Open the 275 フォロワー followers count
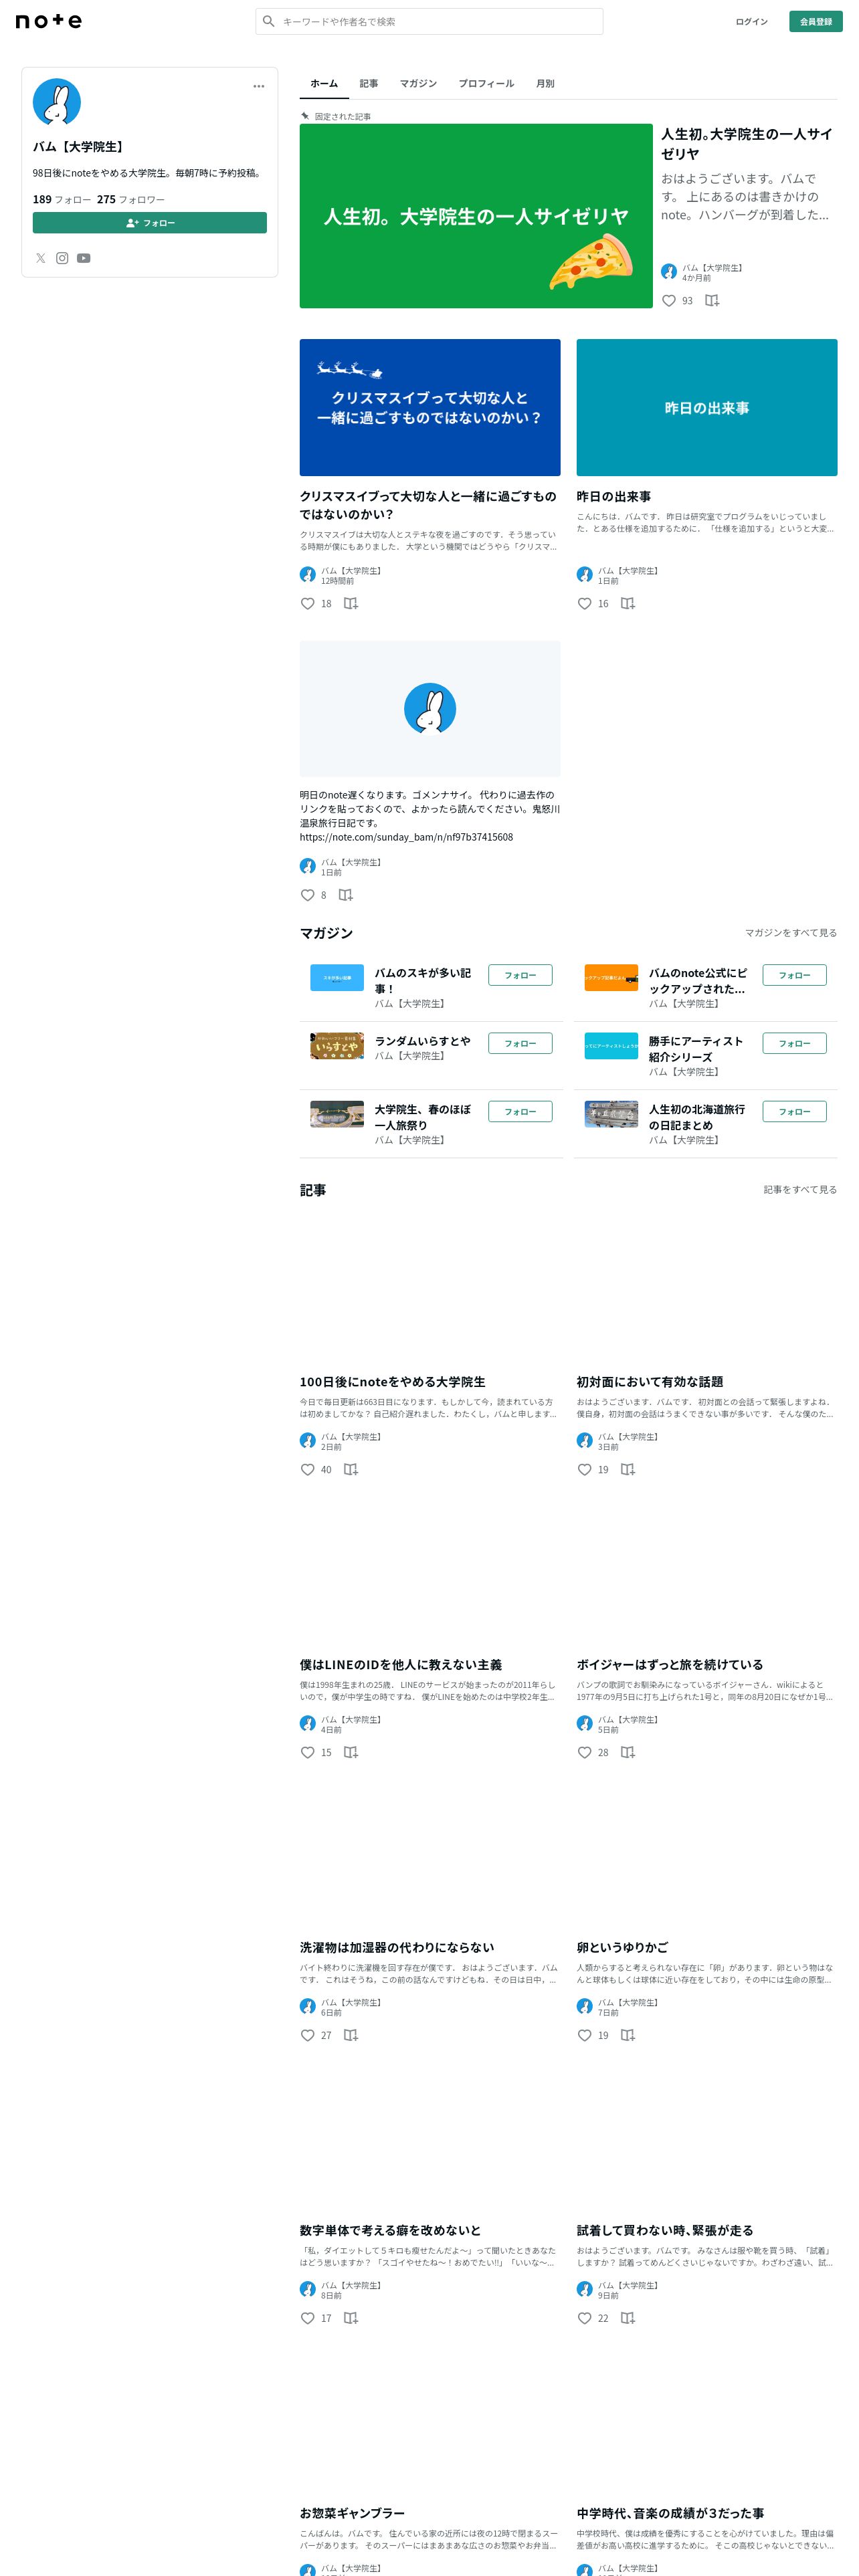The image size is (859, 2576). [x=131, y=199]
